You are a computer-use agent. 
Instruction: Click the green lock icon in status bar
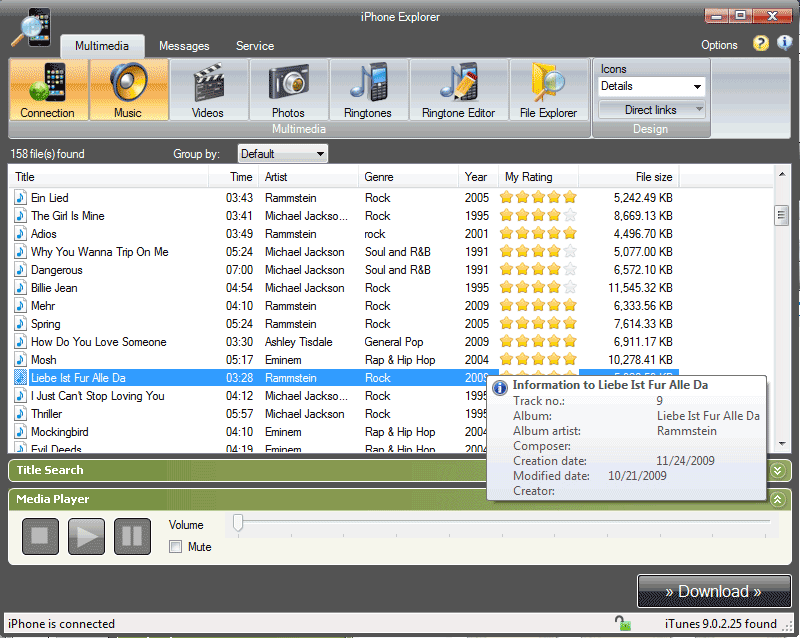(x=622, y=623)
